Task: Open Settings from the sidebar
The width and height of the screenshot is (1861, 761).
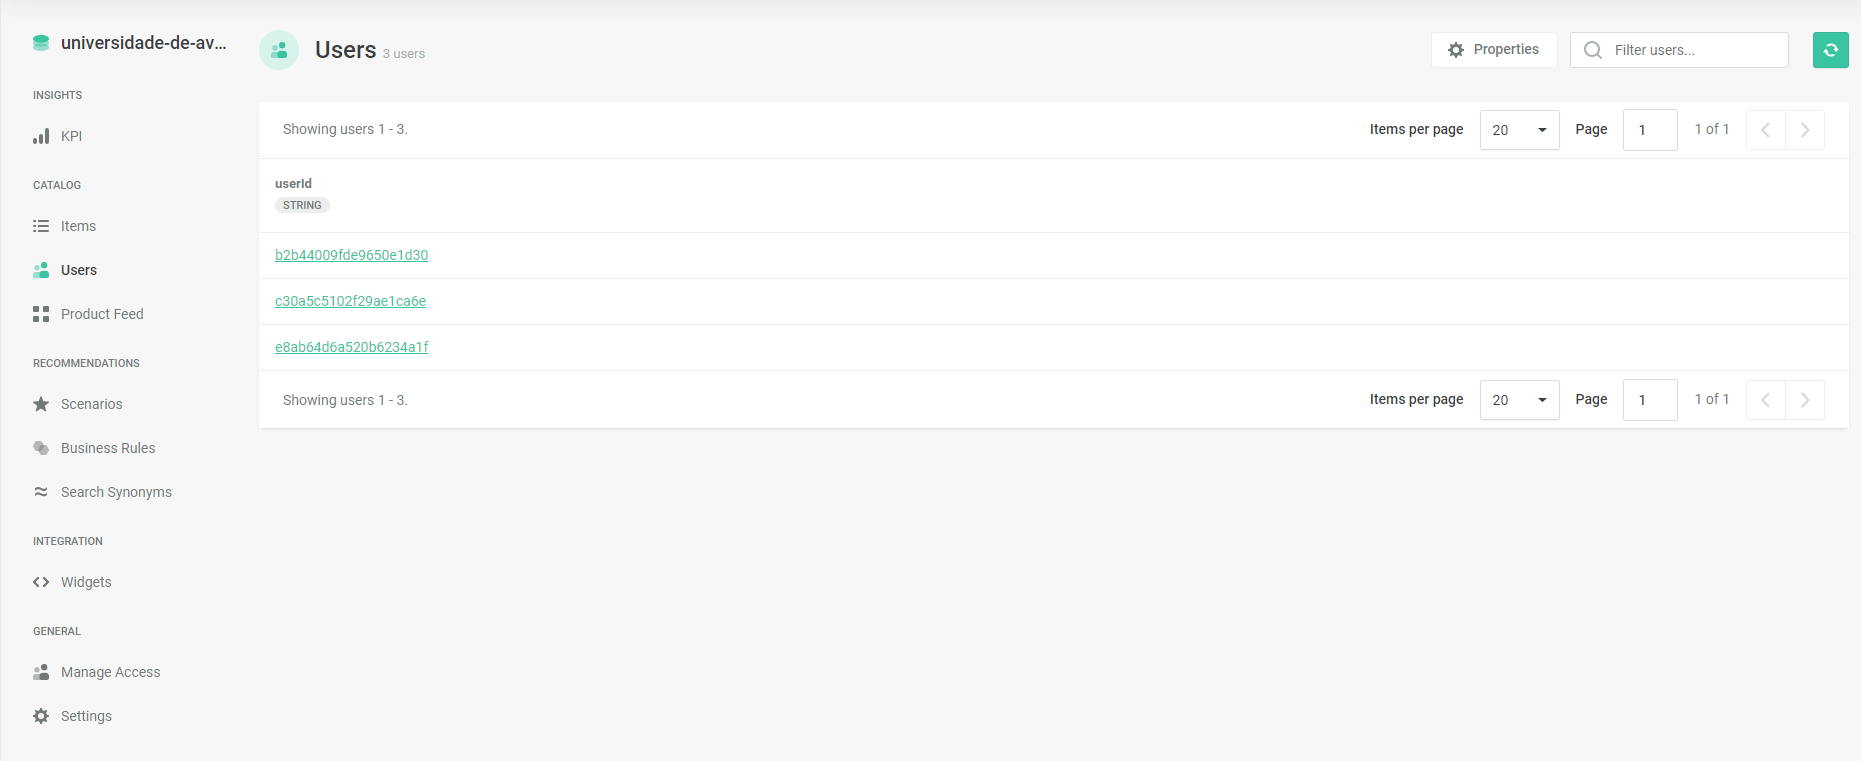Action: [86, 716]
